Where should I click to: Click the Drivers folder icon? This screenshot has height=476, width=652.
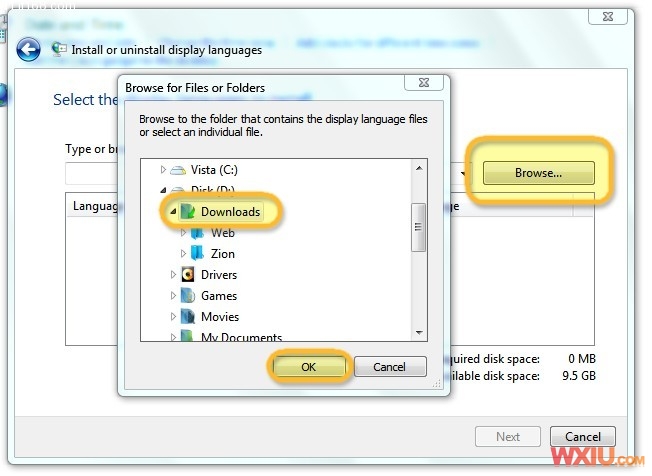point(187,275)
